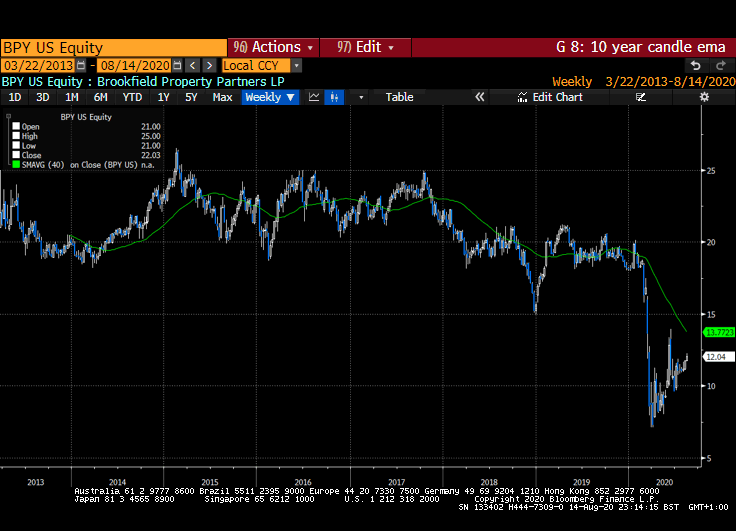The height and width of the screenshot is (531, 736).
Task: Click the green SMAVG color swatch
Action: [x=17, y=165]
